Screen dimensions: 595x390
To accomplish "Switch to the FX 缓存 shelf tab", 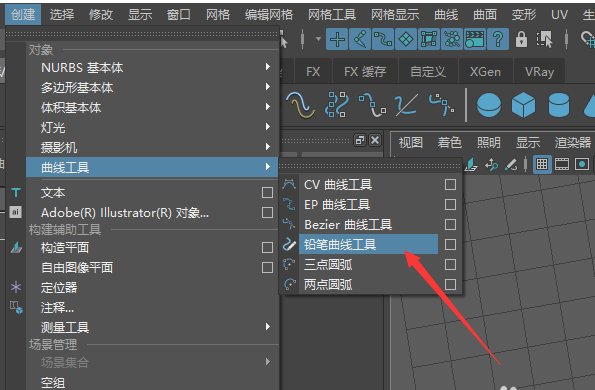I will click(365, 72).
